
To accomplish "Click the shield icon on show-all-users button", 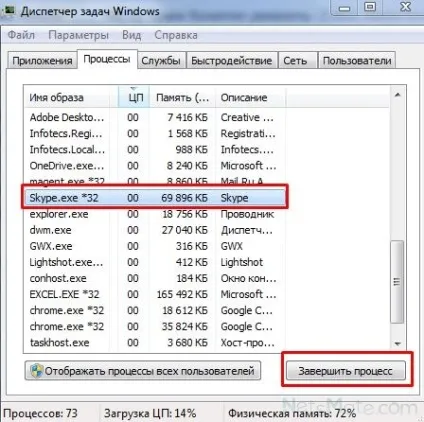I will (36, 371).
